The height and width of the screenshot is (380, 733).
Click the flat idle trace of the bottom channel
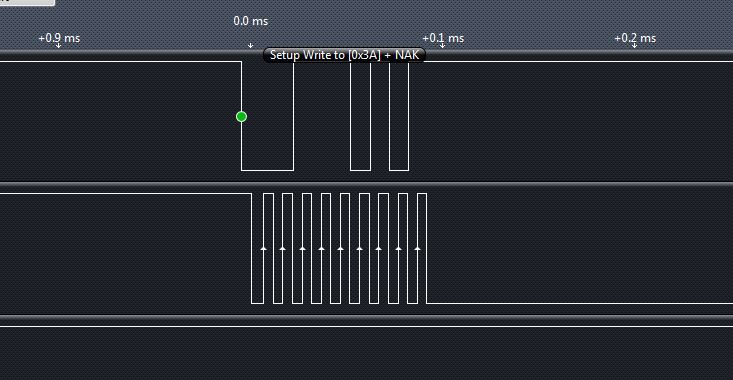[x=366, y=326]
